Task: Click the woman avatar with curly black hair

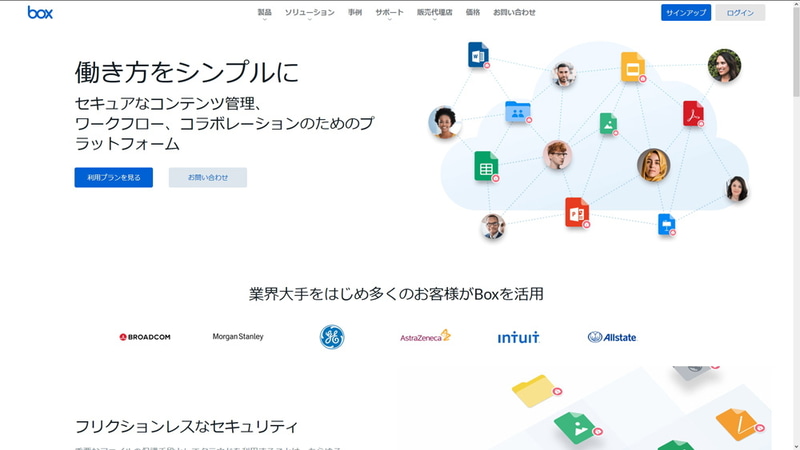Action: click(444, 122)
